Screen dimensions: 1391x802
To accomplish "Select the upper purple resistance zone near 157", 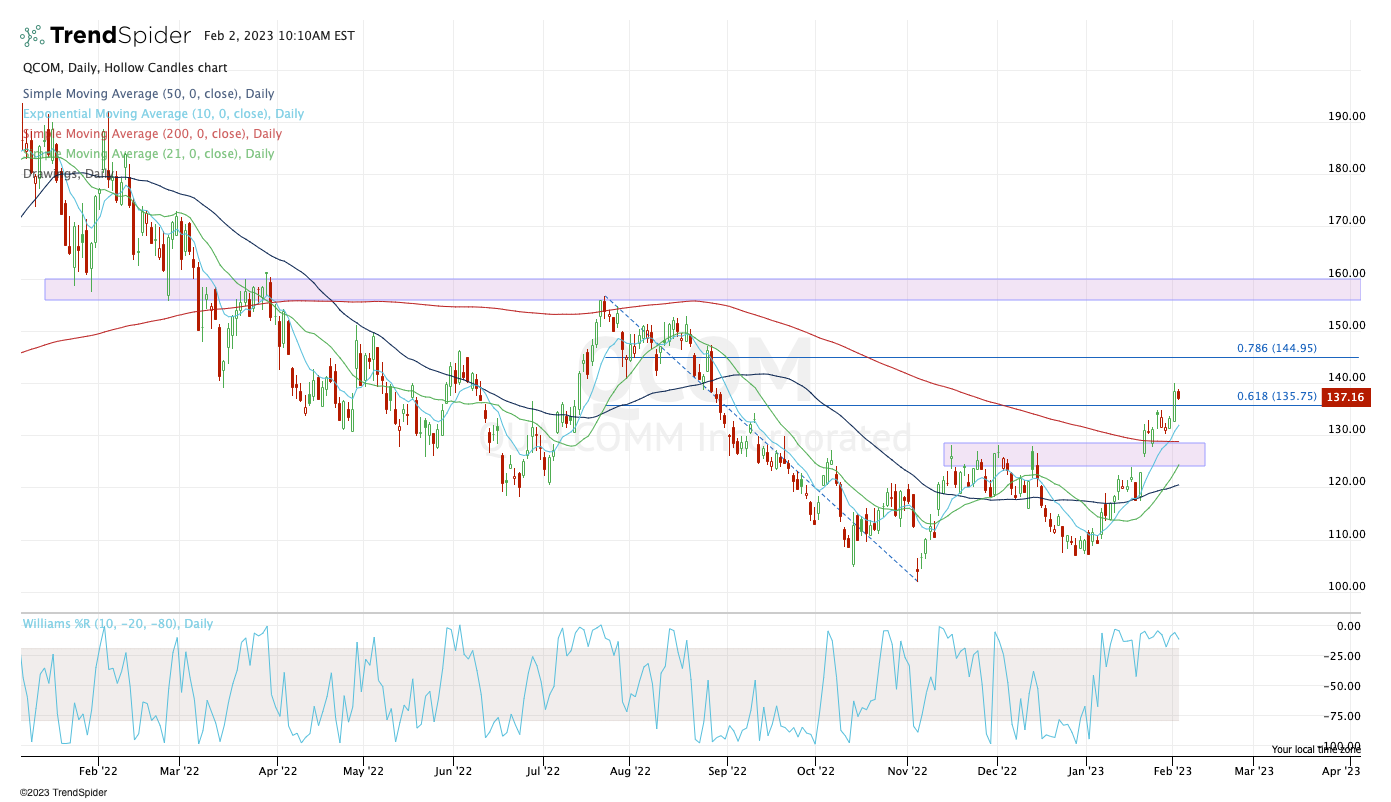I will 700,289.
